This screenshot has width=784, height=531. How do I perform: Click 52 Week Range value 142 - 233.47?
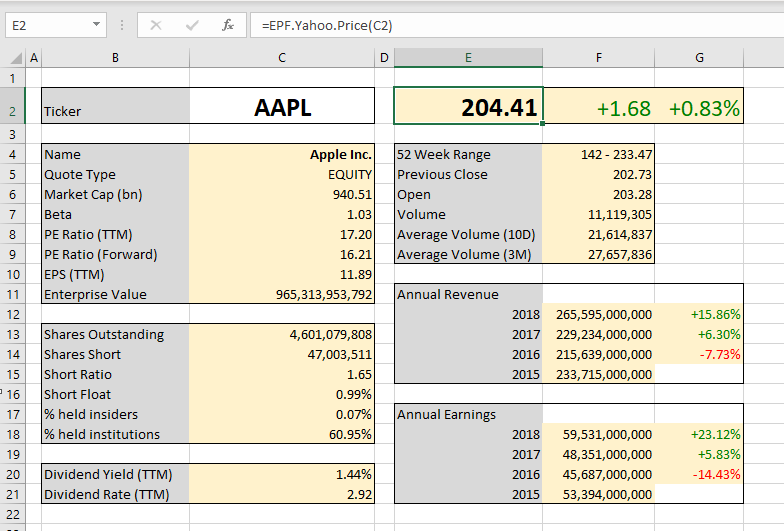click(598, 154)
